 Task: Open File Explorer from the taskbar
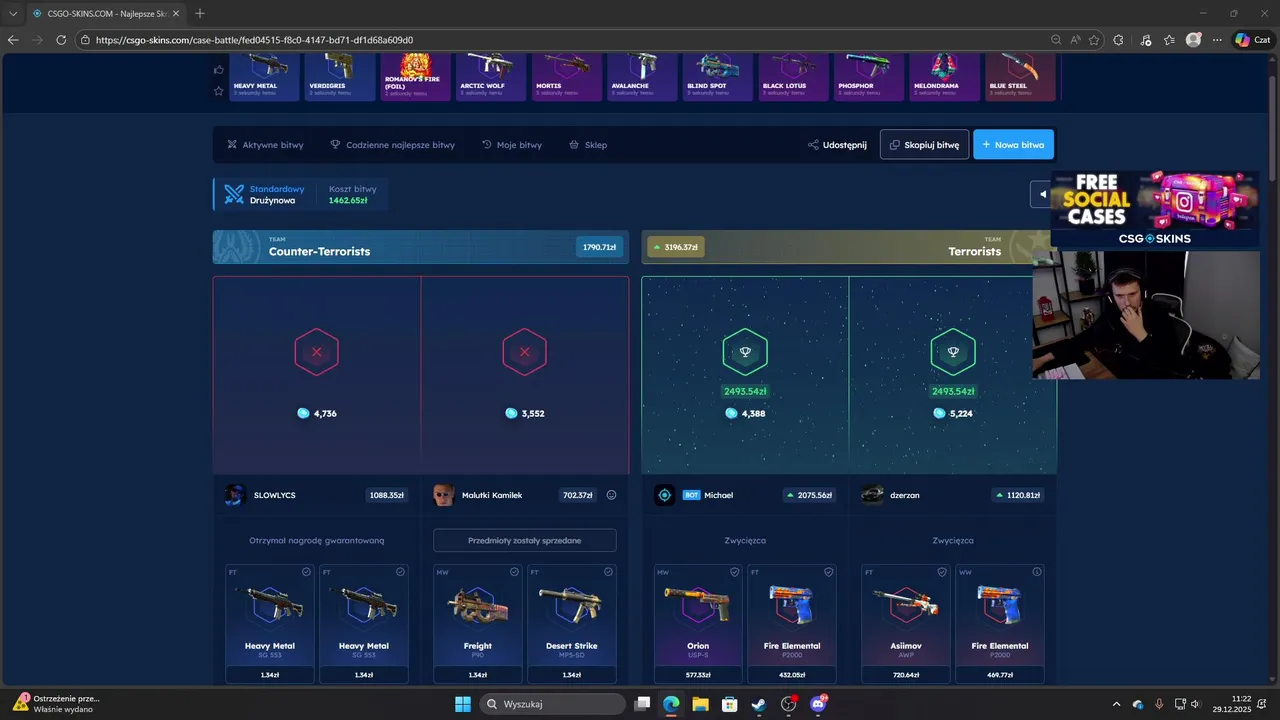[701, 704]
